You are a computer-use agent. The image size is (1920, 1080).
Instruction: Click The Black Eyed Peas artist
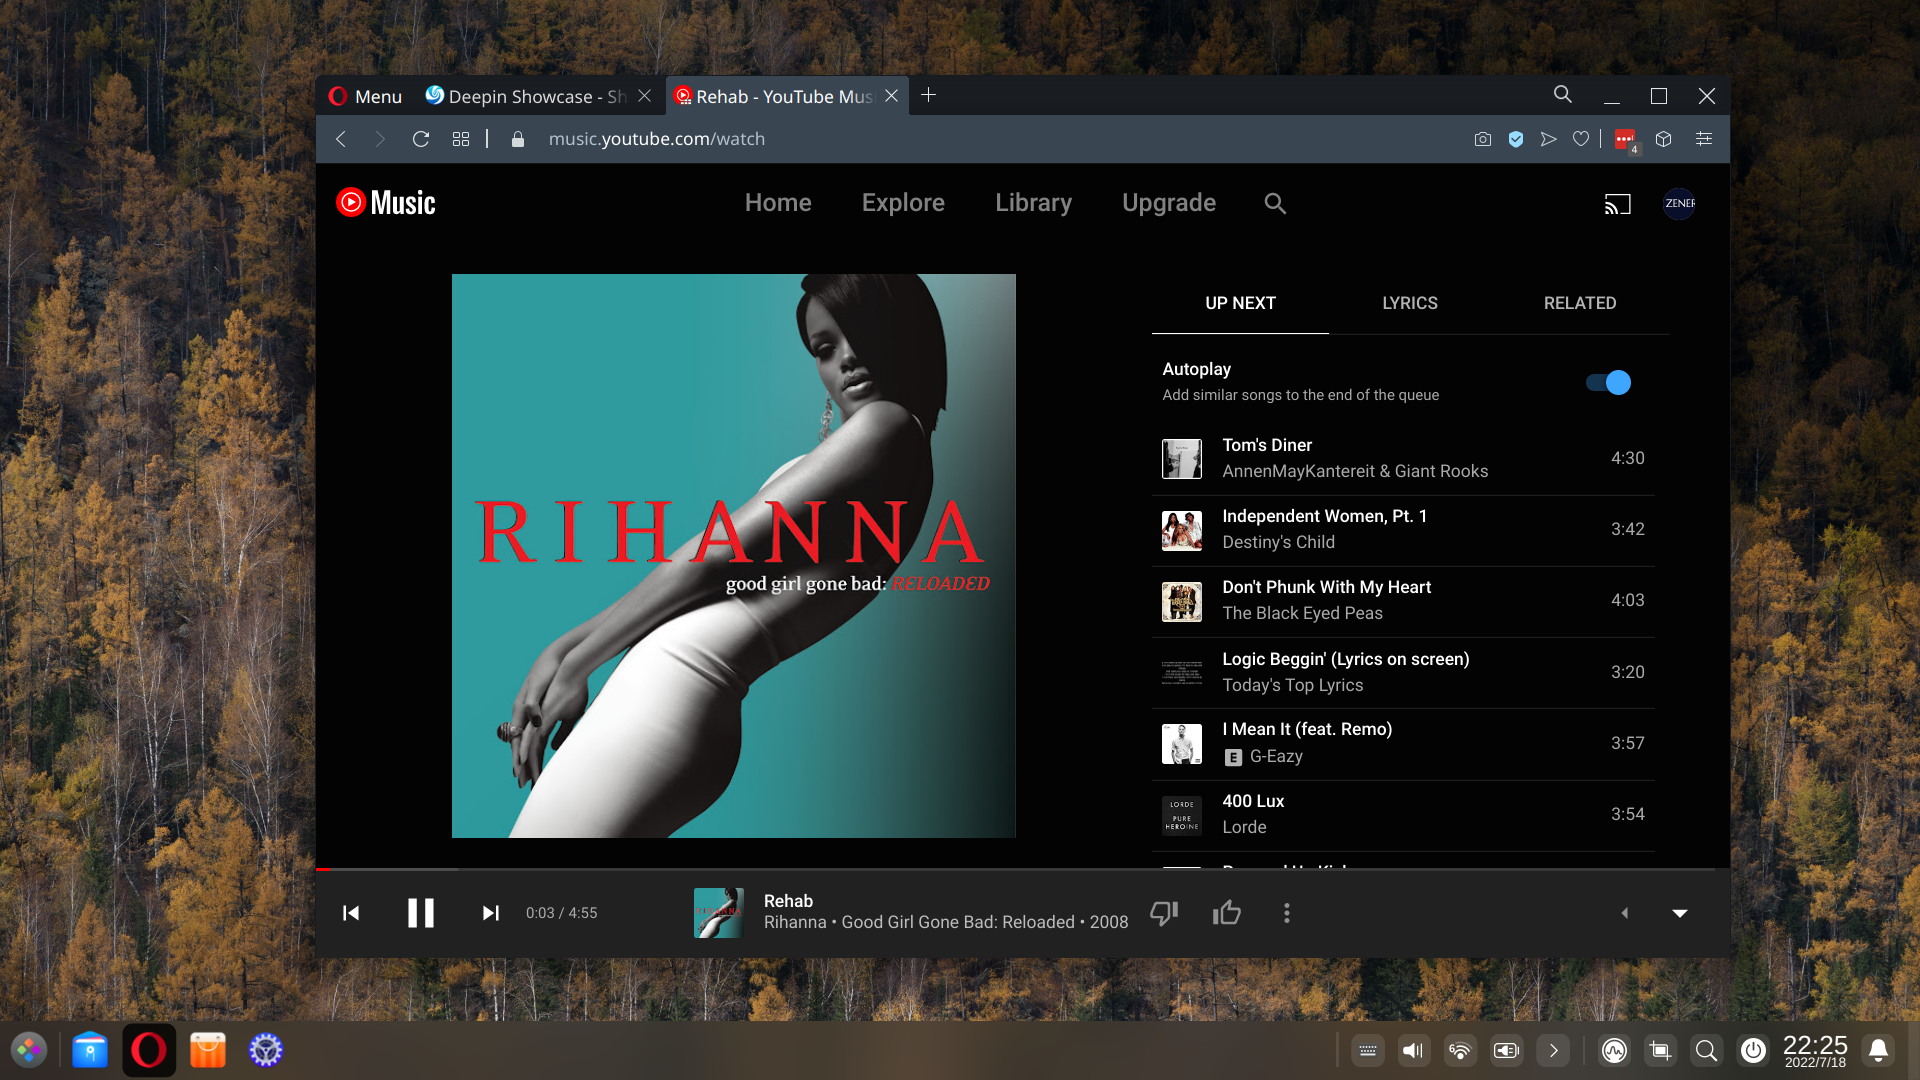[1302, 613]
